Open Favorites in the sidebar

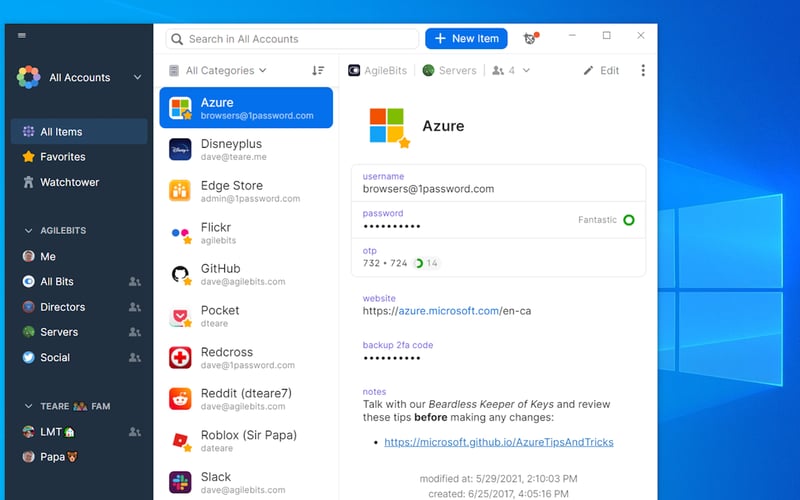79,157
